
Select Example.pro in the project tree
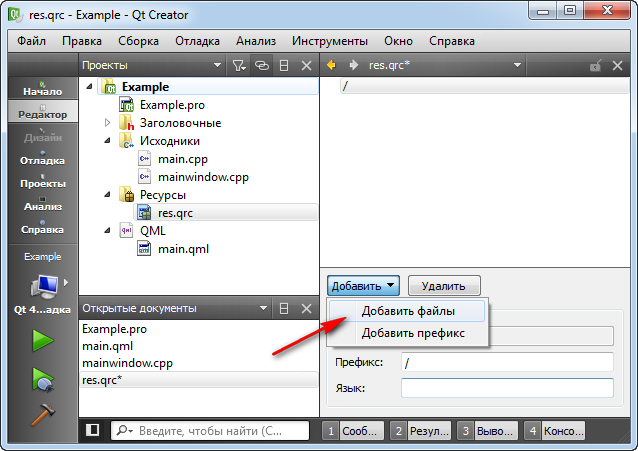pyautogui.click(x=172, y=105)
